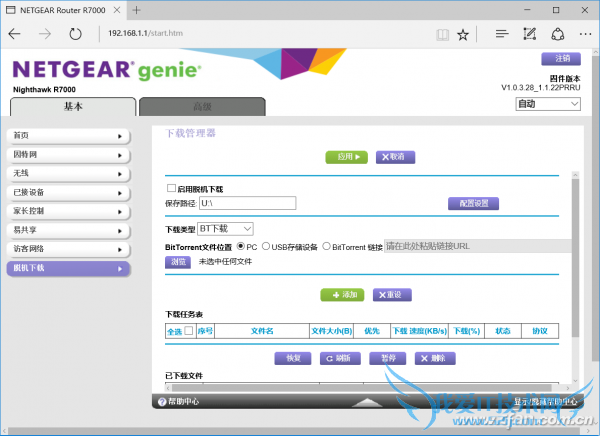600x436 pixels.
Task: Click 下载(%) column header
Action: tap(466, 331)
